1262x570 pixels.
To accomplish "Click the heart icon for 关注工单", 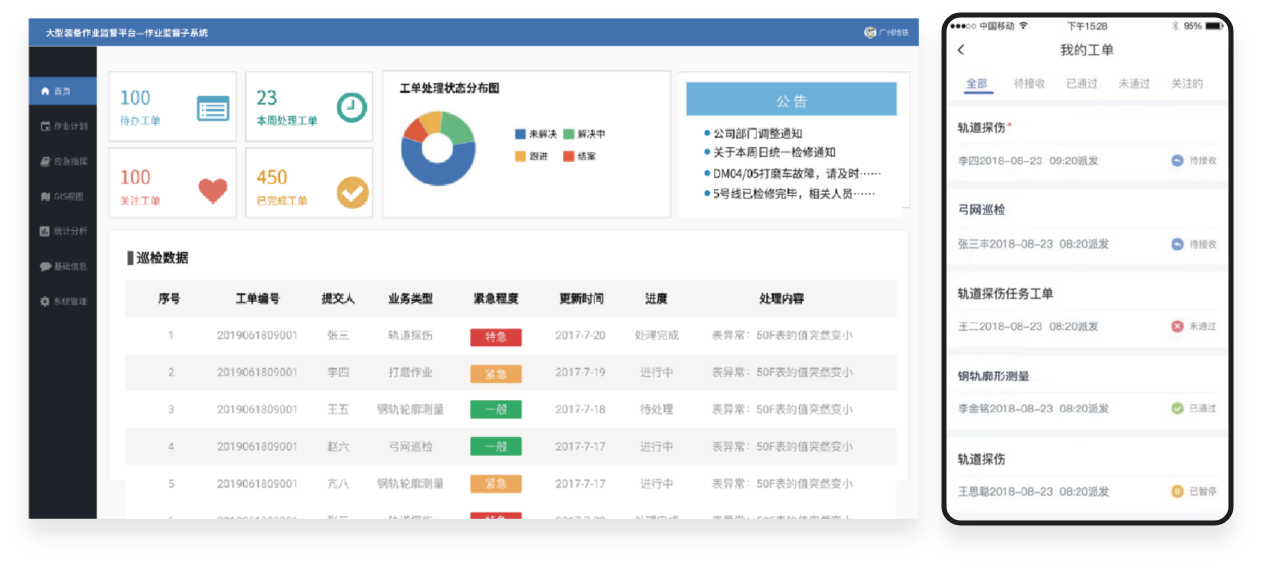I will (x=212, y=190).
